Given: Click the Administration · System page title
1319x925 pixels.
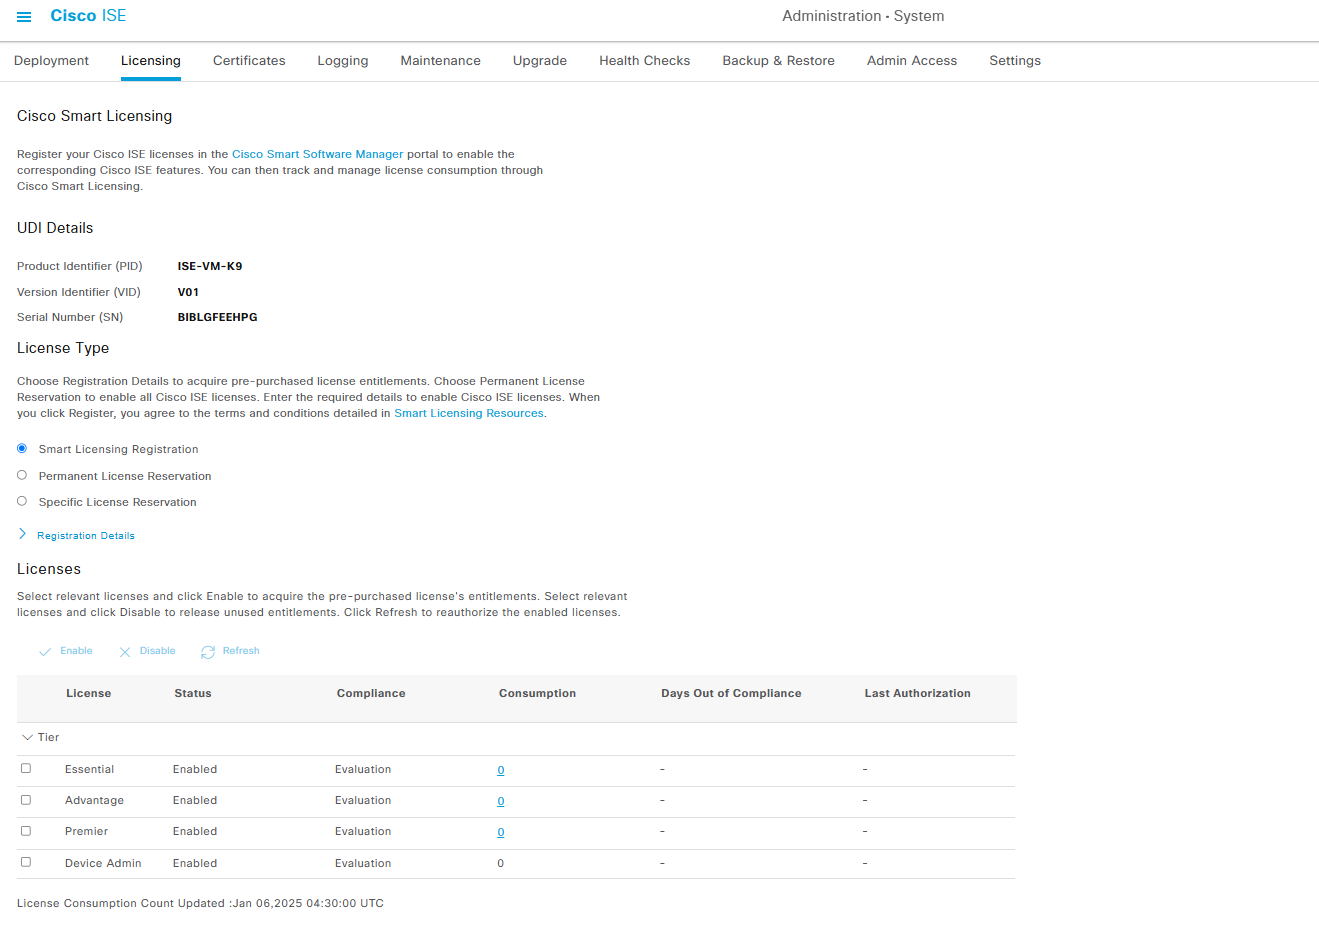Looking at the screenshot, I should (863, 16).
